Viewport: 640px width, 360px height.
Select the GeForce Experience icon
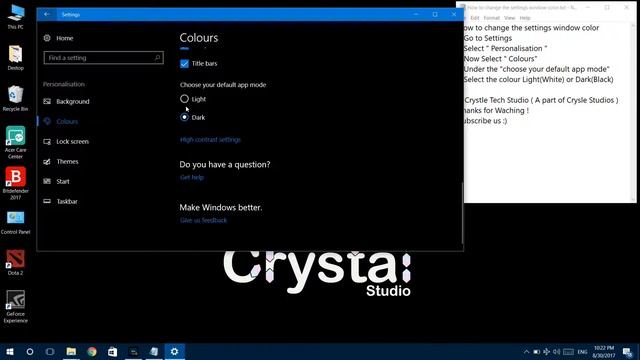click(16, 307)
